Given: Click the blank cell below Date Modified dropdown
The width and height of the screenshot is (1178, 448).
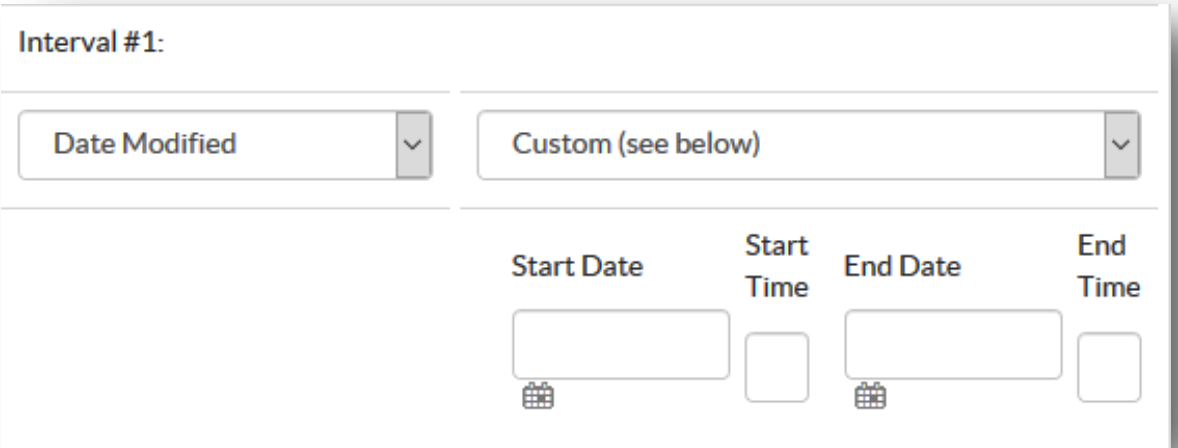Looking at the screenshot, I should [x=225, y=327].
